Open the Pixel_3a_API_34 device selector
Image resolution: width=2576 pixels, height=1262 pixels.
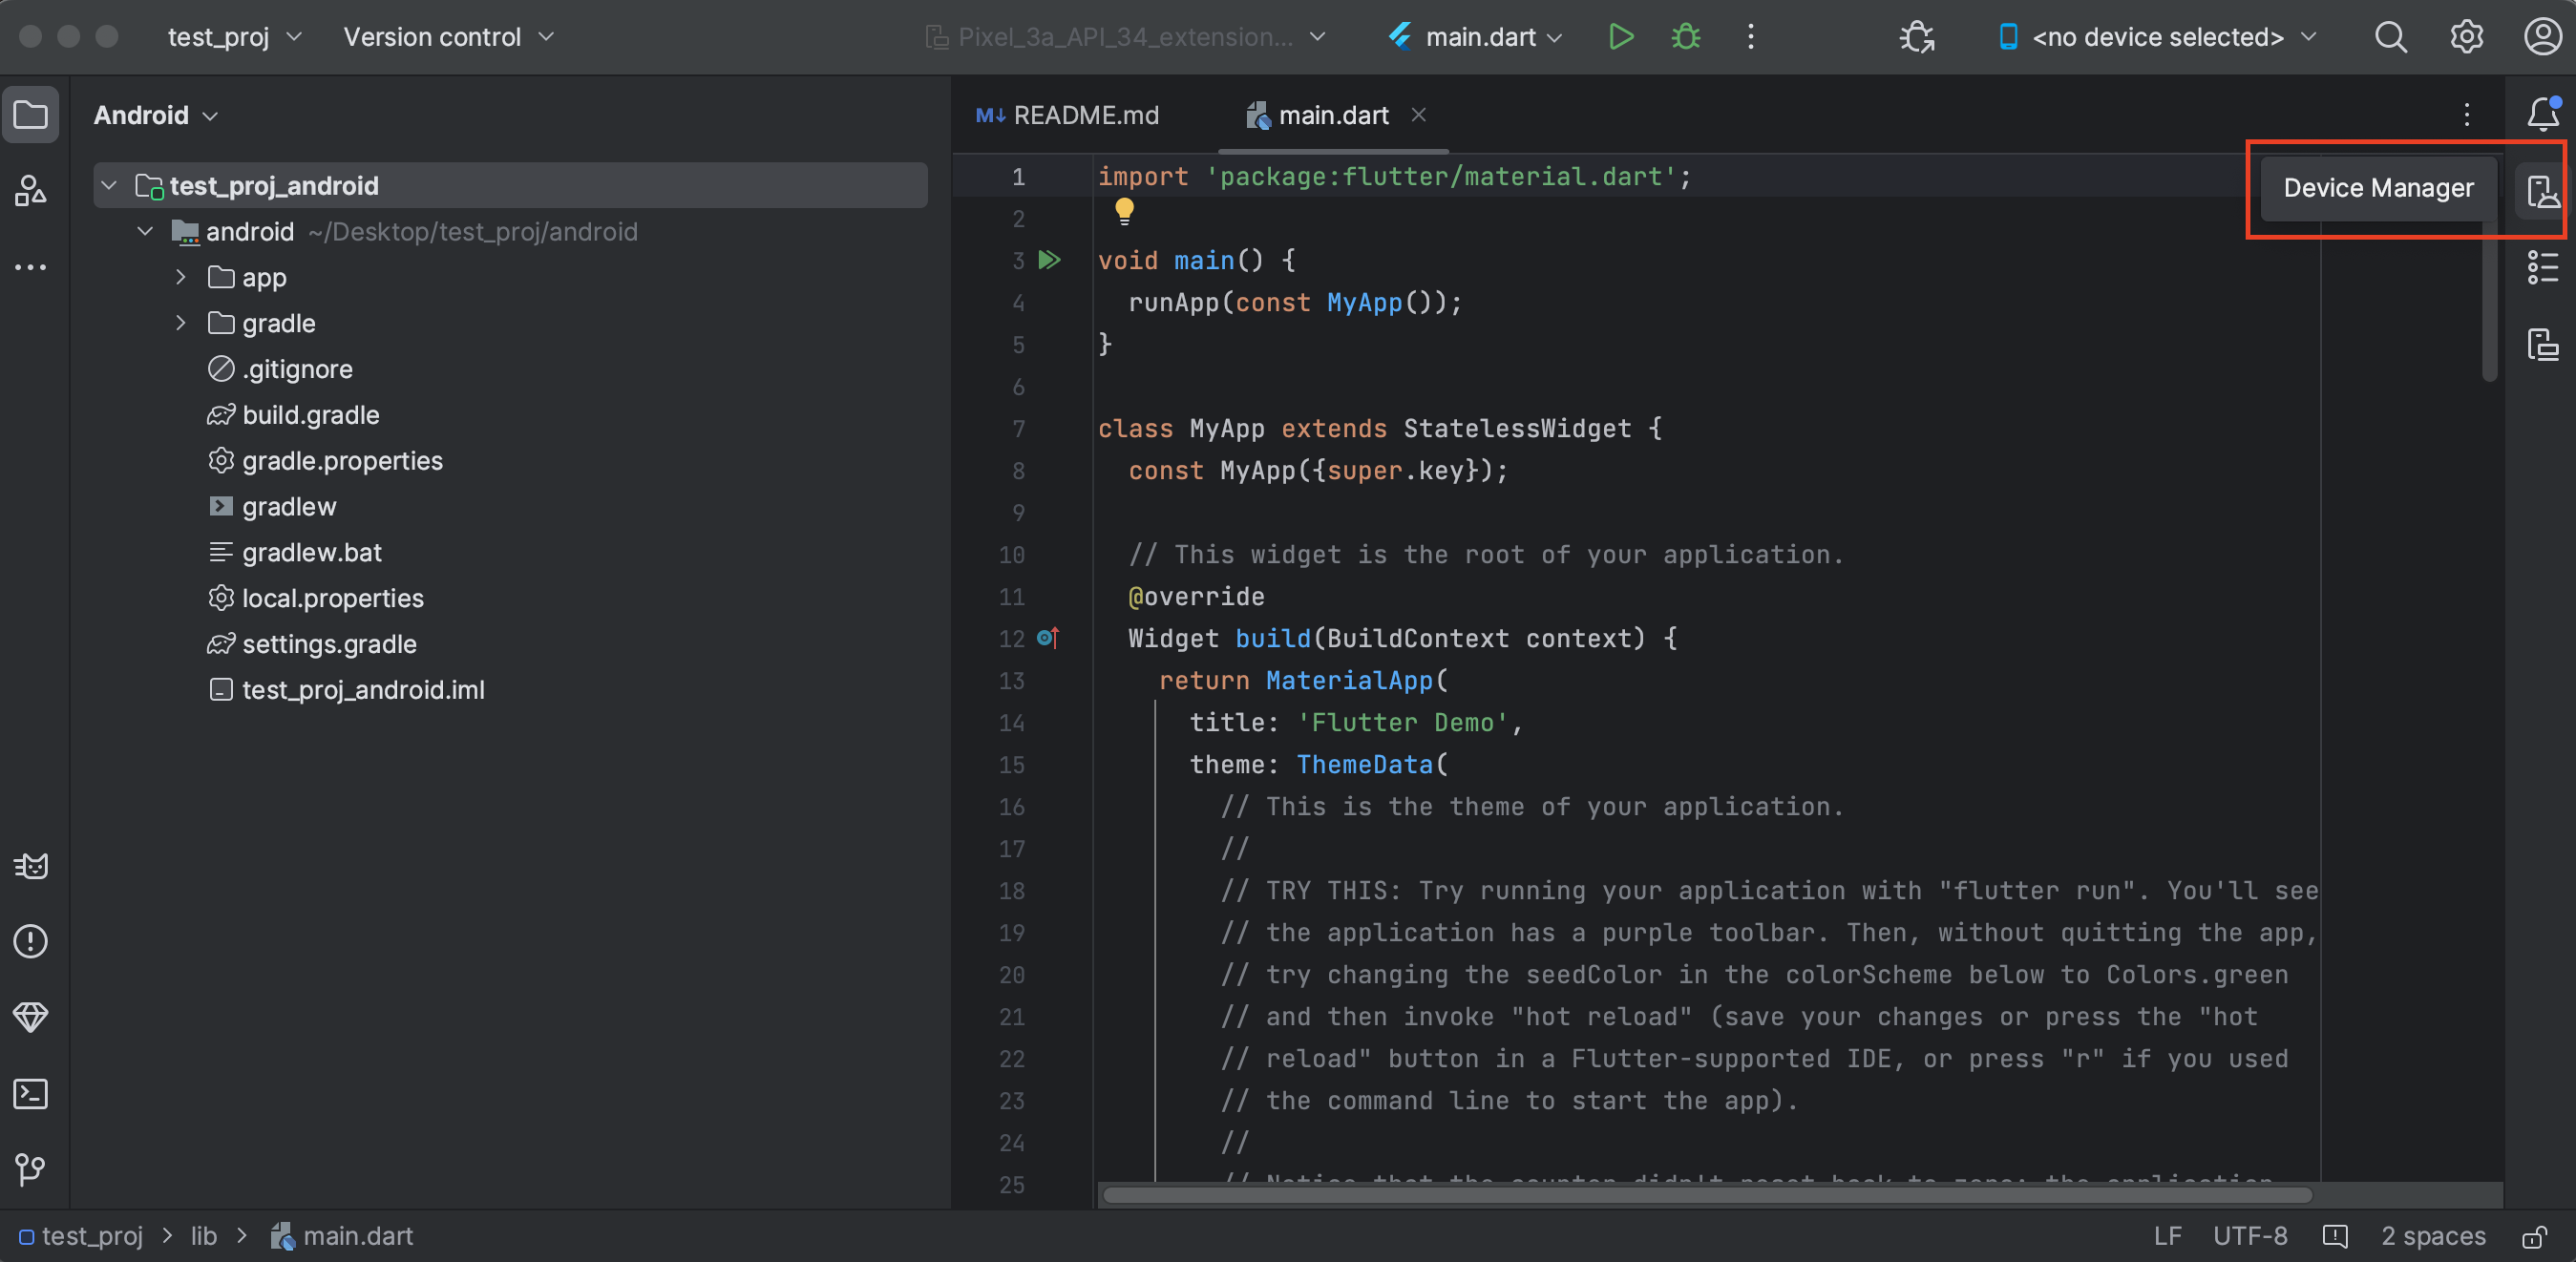(x=1126, y=37)
